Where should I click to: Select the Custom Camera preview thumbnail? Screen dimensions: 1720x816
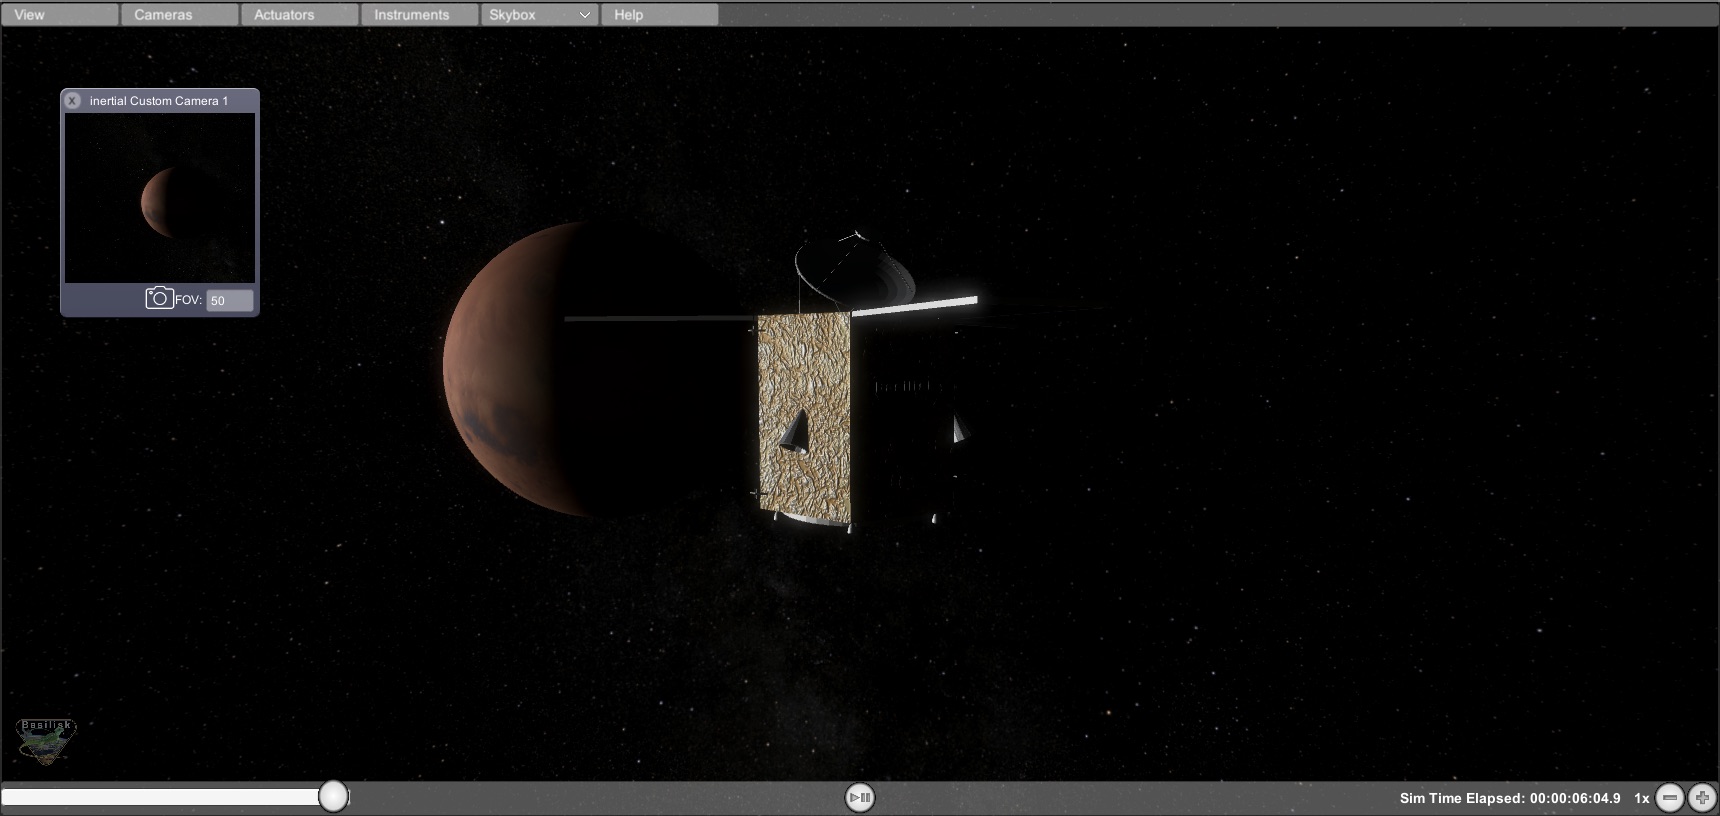160,198
